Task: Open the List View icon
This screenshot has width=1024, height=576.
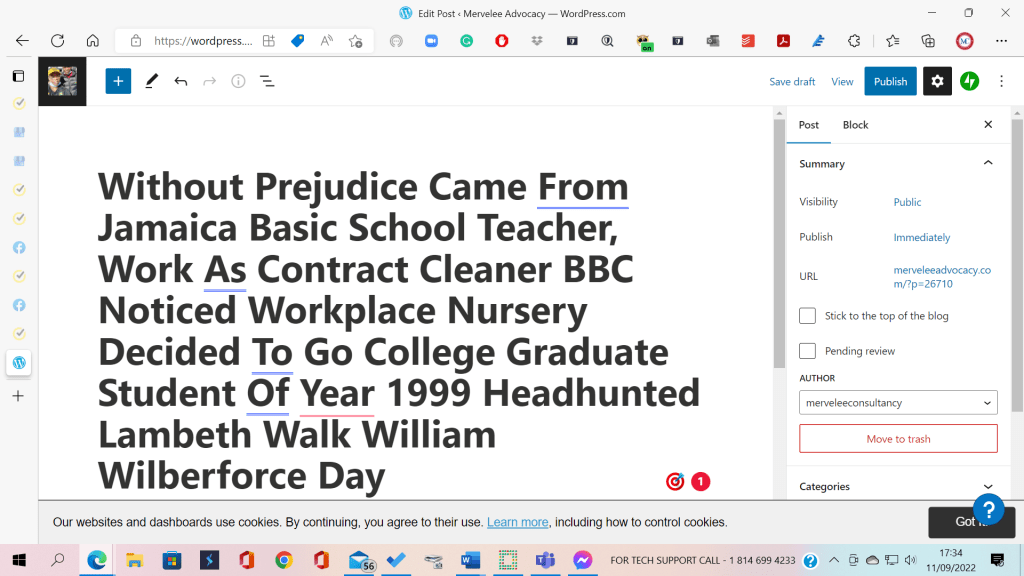Action: [x=267, y=81]
